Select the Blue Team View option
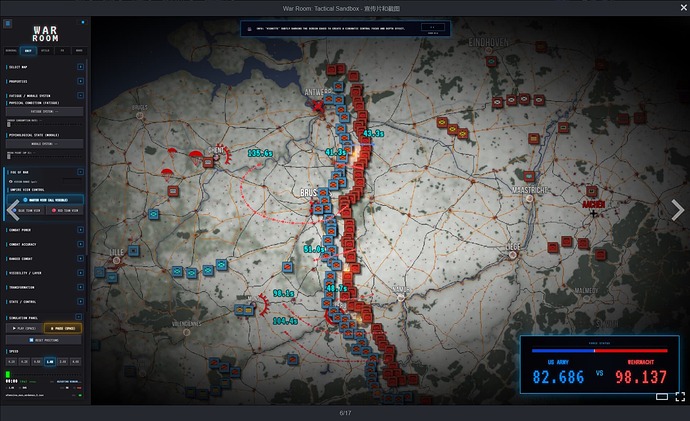Screen dimensions: 690x421 26,211
